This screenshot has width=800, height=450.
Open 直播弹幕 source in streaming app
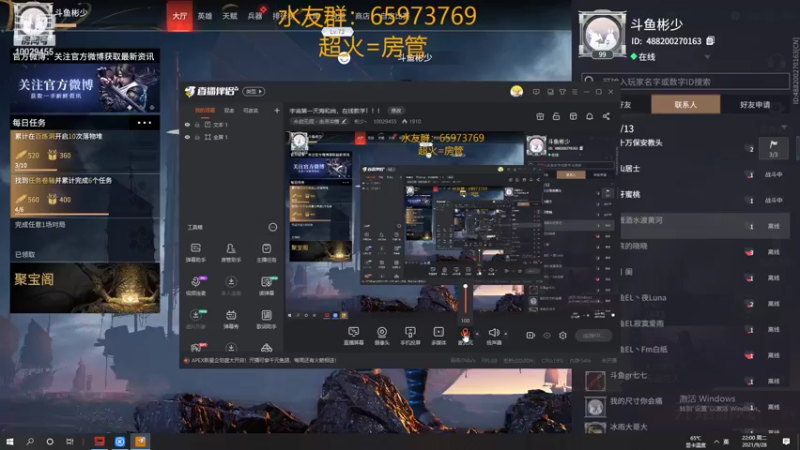[353, 336]
